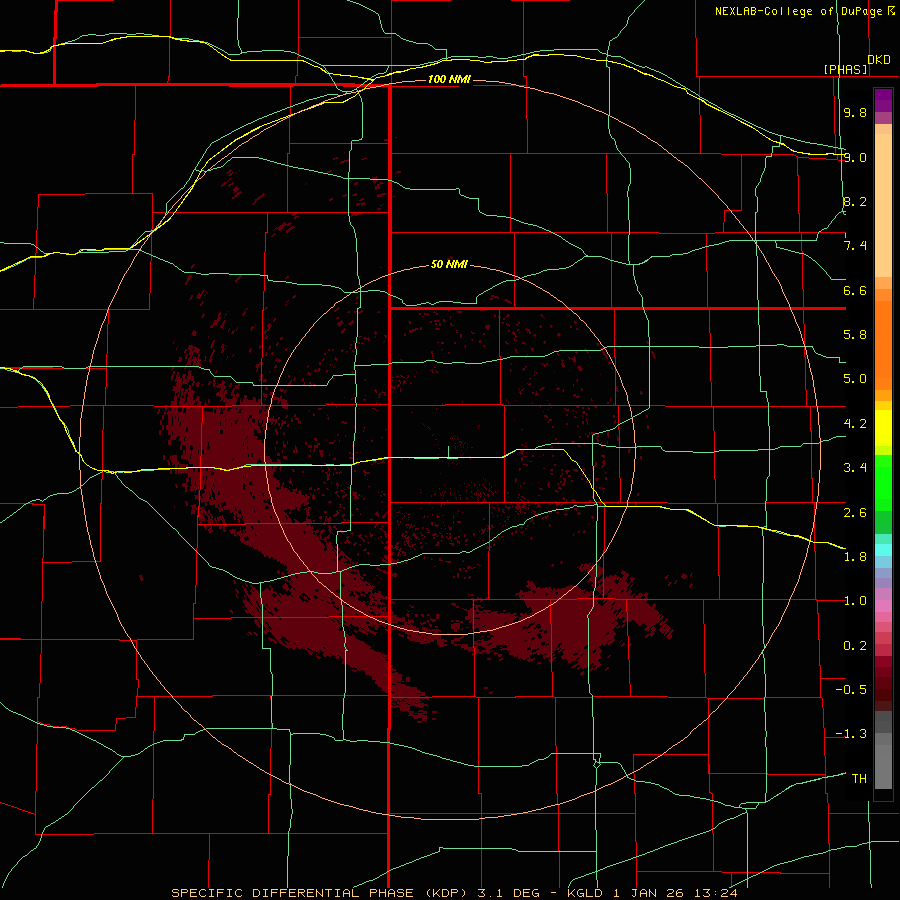Click the 4.2 scale value
Screen dimensions: 900x900
[x=855, y=424]
